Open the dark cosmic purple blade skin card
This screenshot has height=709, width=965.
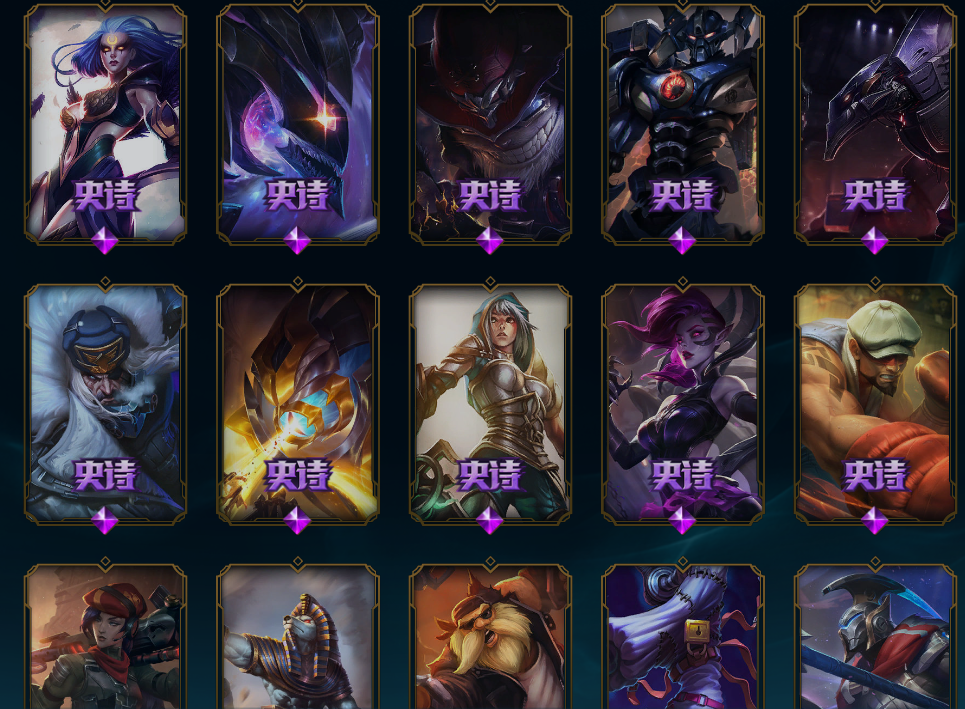click(298, 123)
